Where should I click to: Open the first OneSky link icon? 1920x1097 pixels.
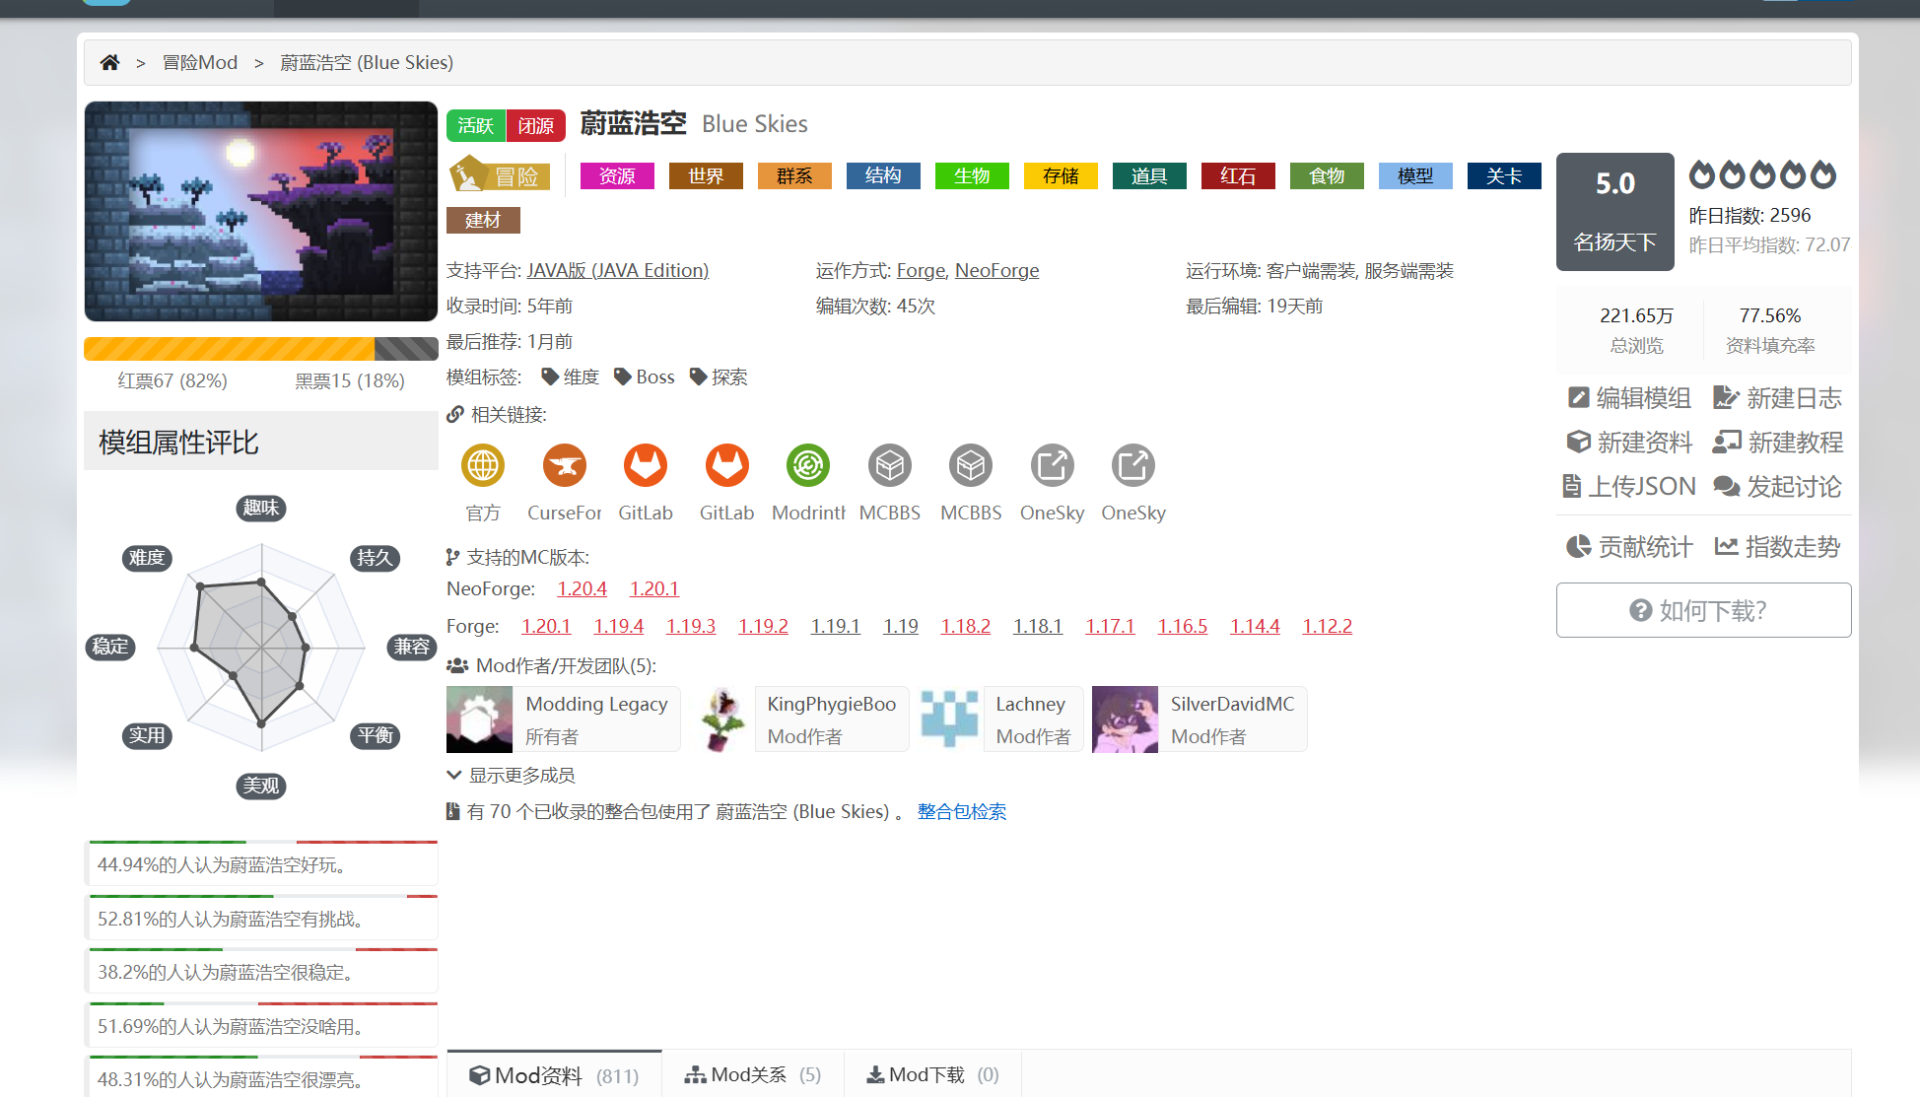click(1052, 465)
